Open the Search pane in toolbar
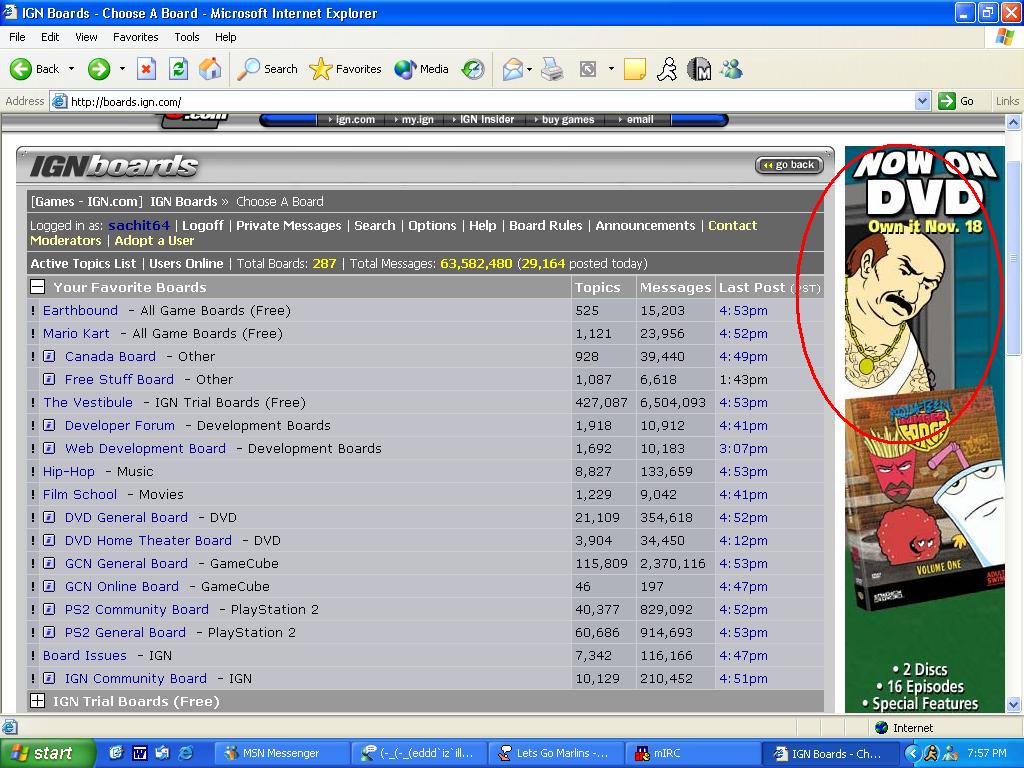This screenshot has height=768, width=1024. coord(267,69)
